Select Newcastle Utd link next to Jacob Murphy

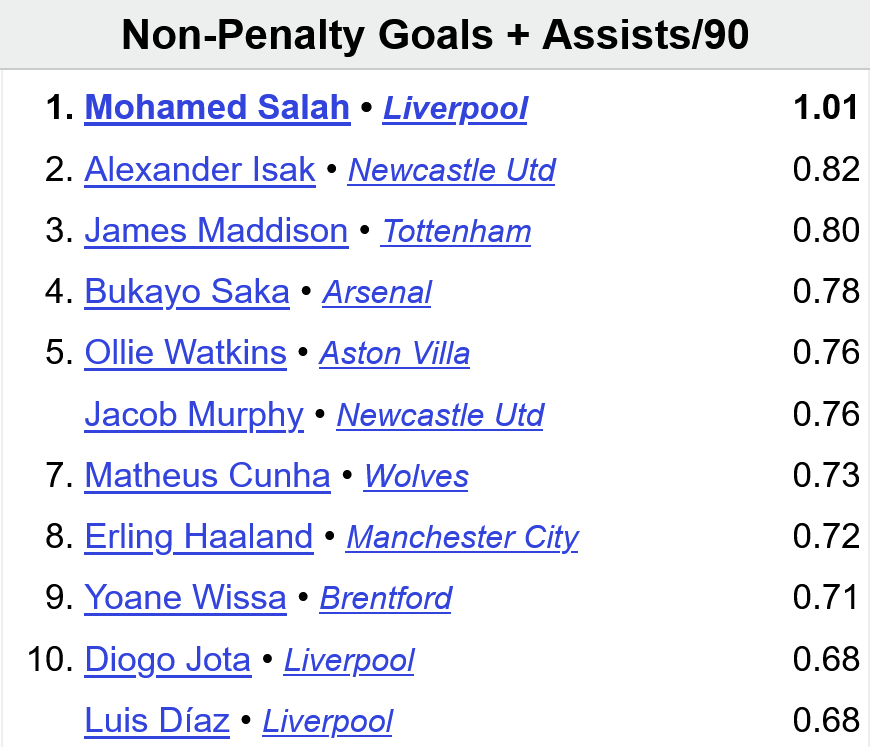441,415
